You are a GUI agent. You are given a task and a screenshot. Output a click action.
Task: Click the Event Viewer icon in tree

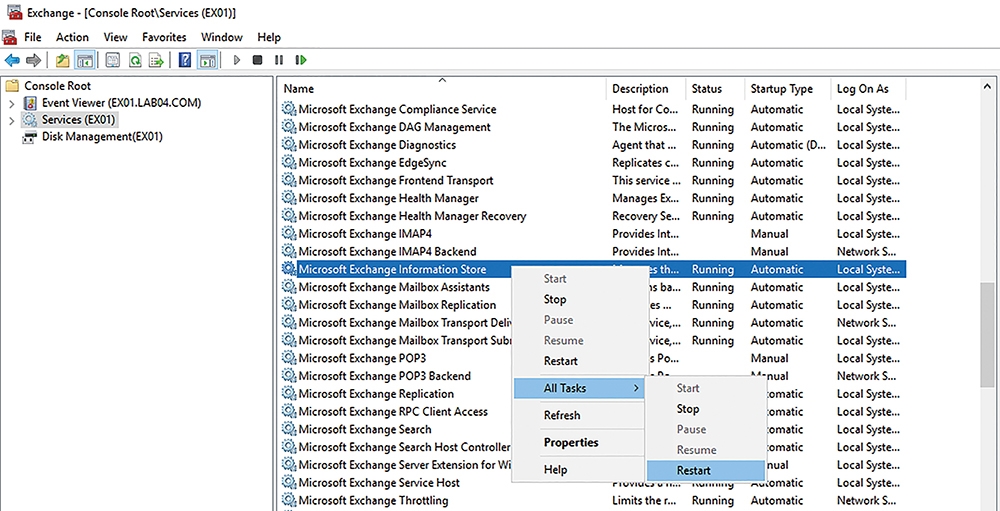30,103
